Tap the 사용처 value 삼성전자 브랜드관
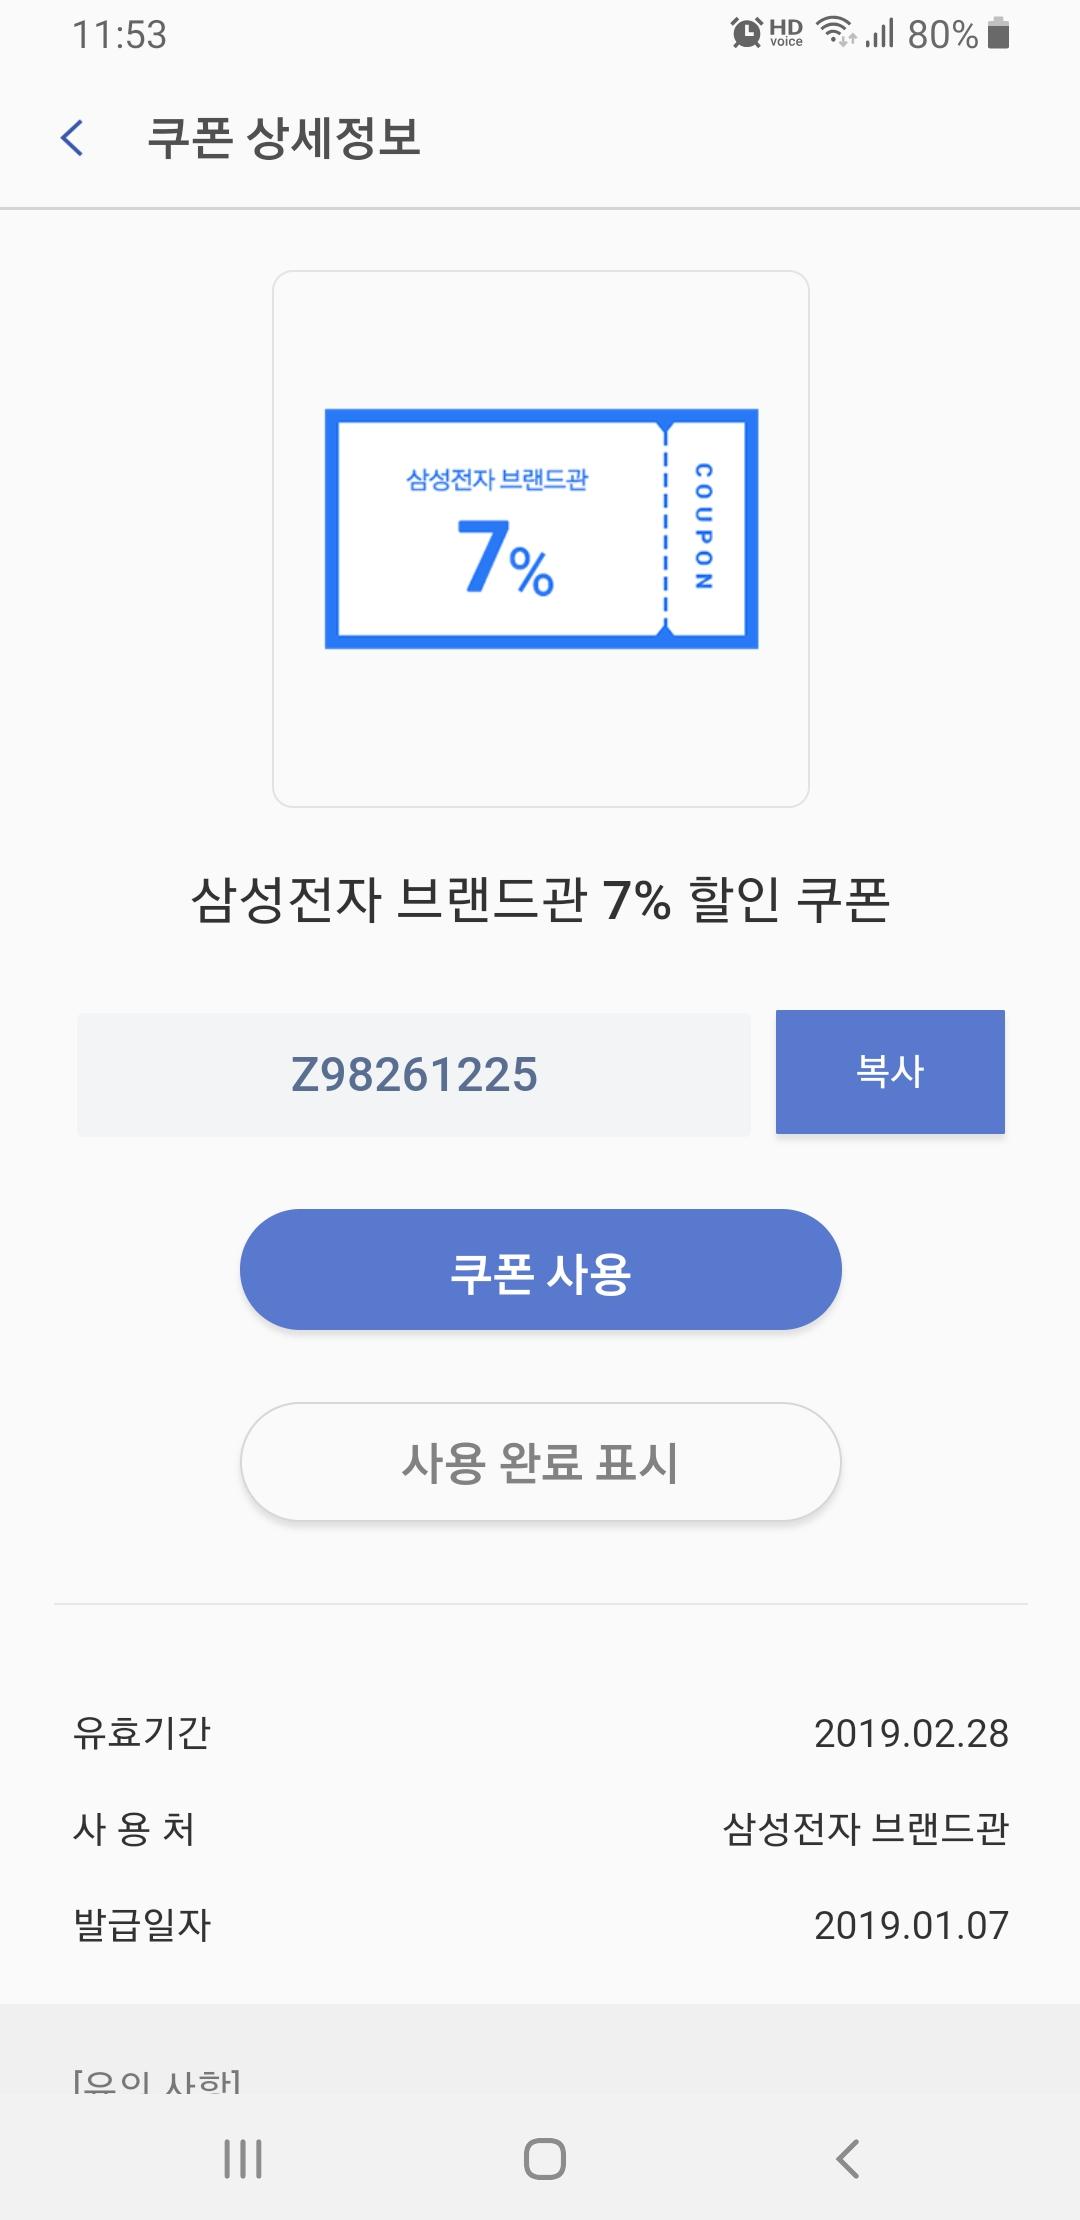1080x2220 pixels. pyautogui.click(x=865, y=1829)
